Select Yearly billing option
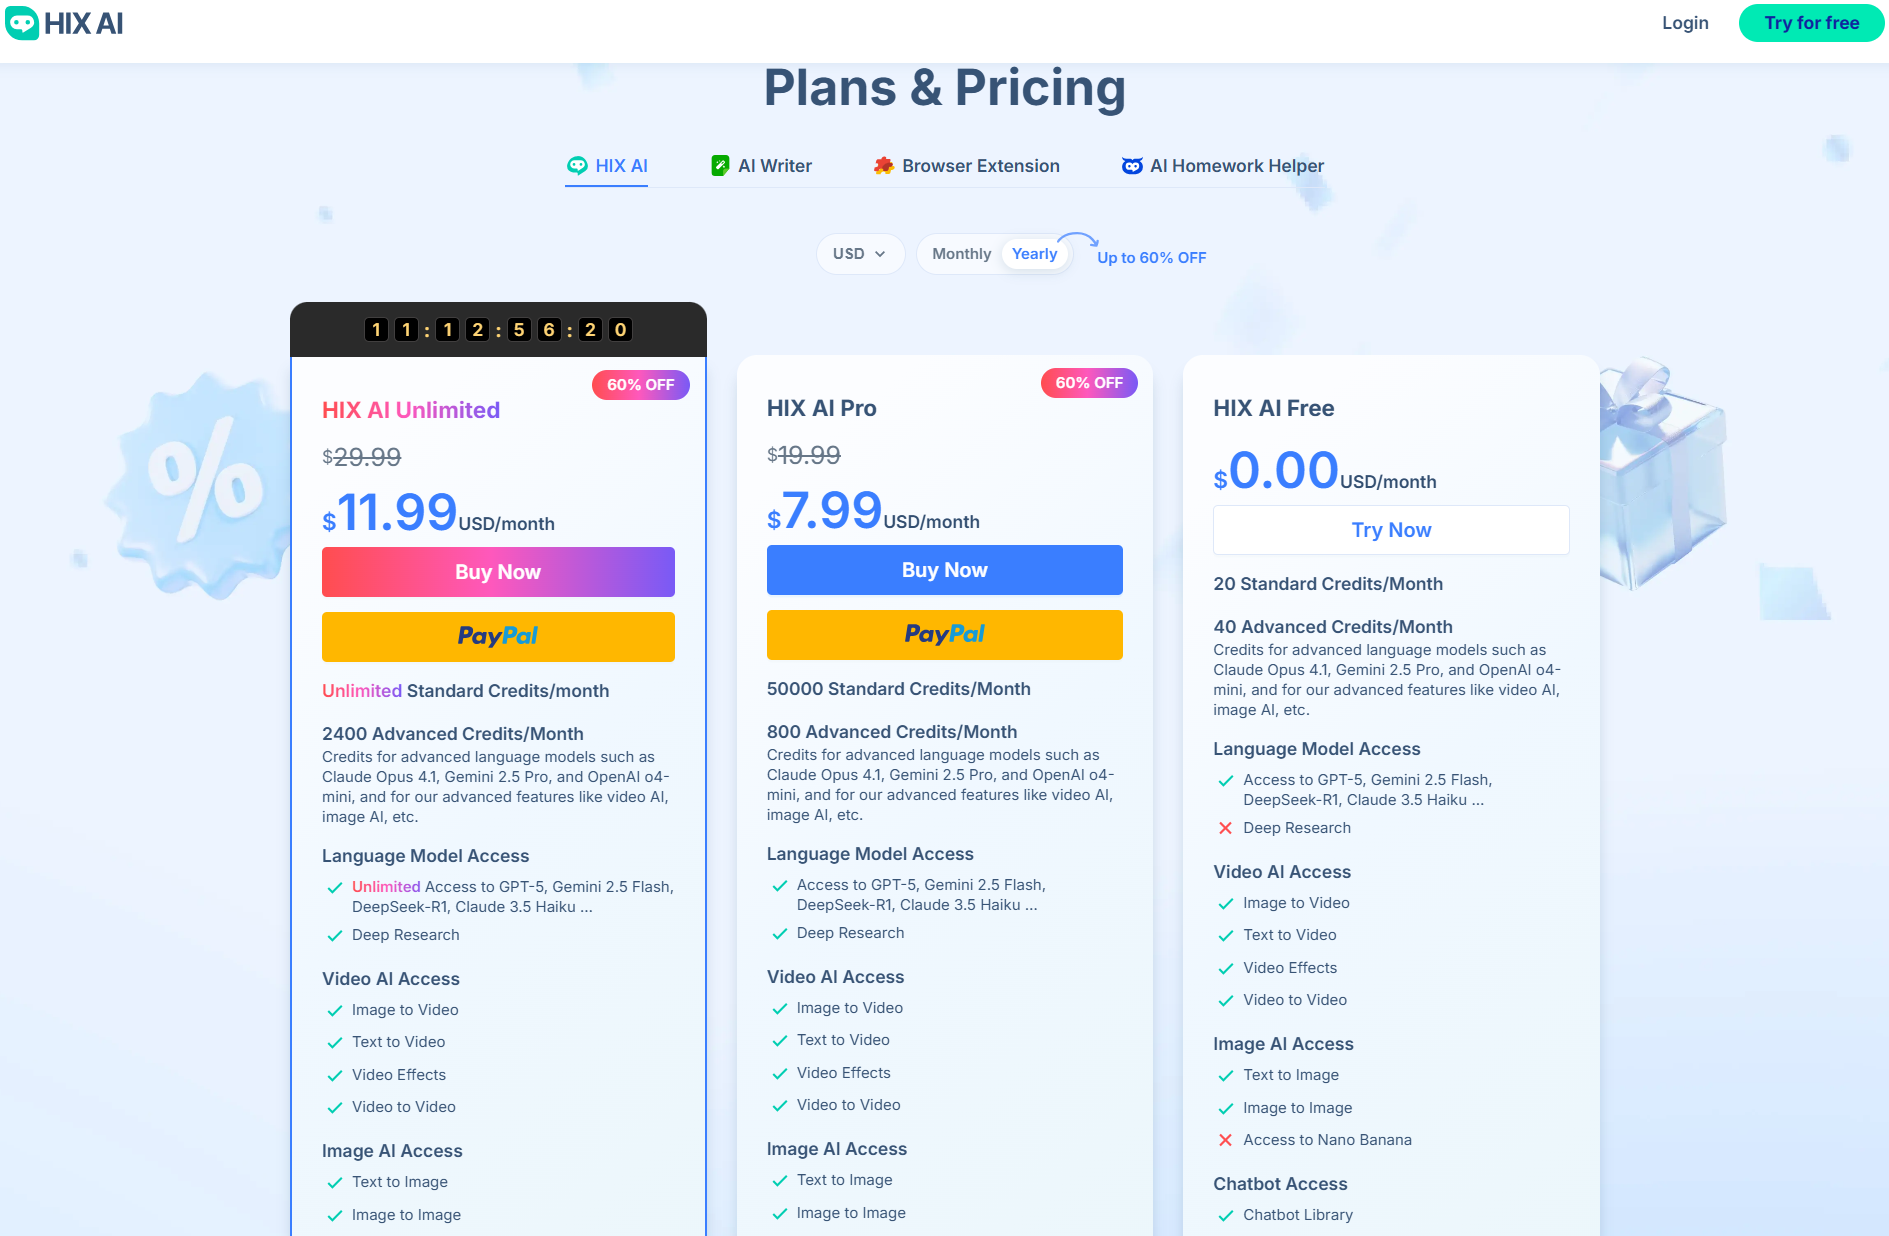Viewport: 1889px width, 1236px height. (x=1035, y=253)
